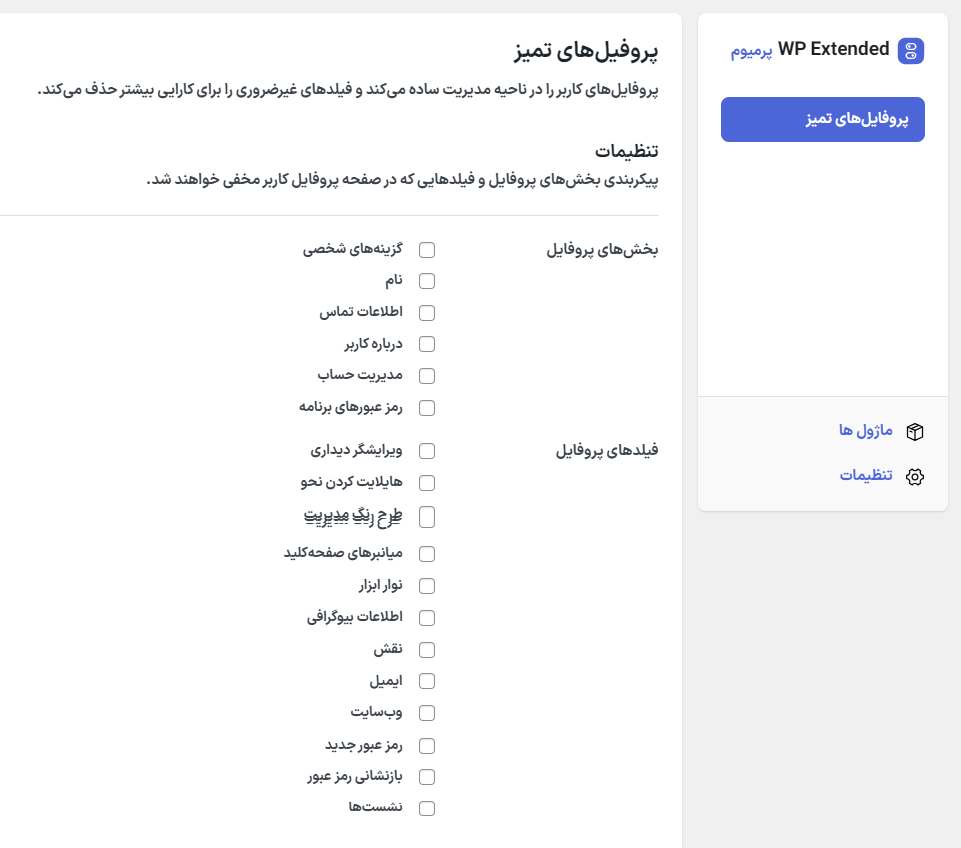
Task: Toggle the رمز عبورهای برنامه checkbox
Action: tap(427, 408)
